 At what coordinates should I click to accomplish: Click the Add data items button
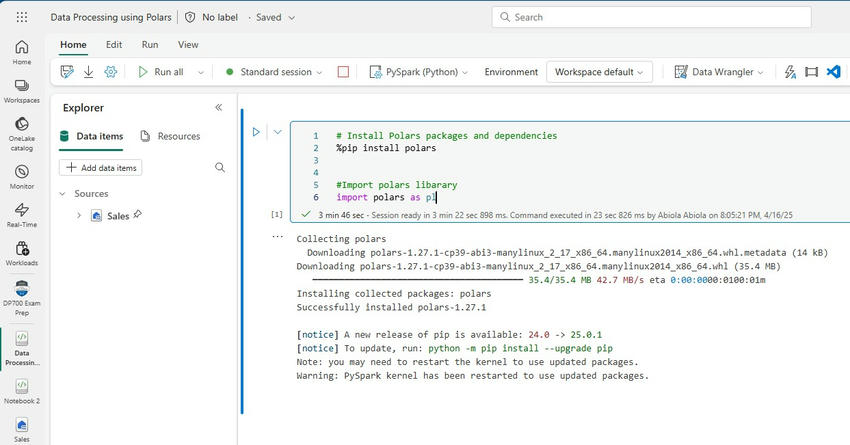(100, 168)
